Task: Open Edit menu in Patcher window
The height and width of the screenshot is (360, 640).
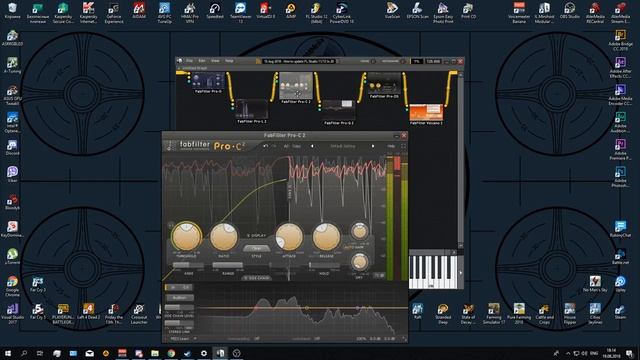Action: pyautogui.click(x=202, y=61)
